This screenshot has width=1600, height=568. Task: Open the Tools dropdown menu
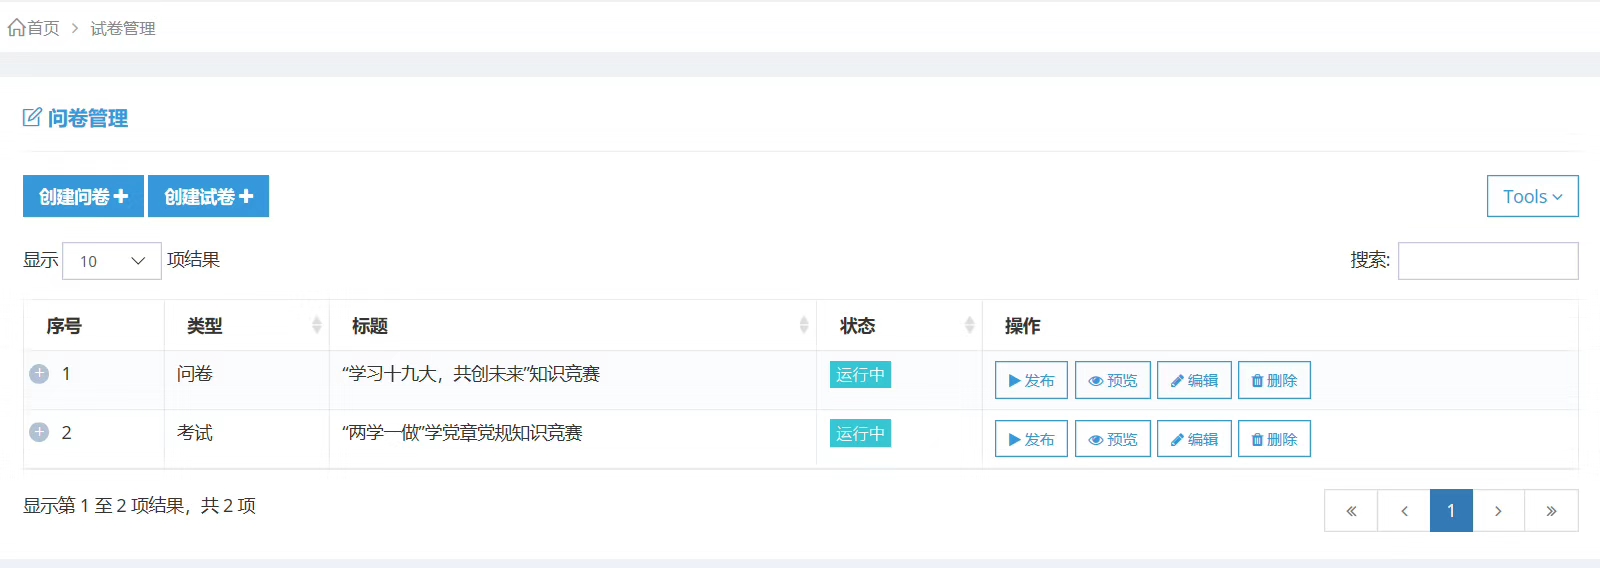[x=1532, y=196]
